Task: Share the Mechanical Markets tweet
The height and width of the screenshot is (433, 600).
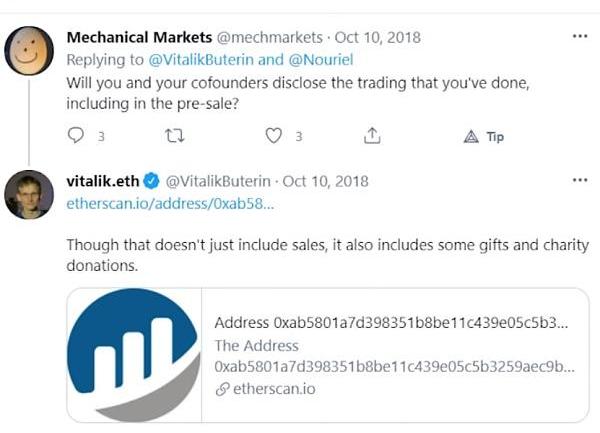Action: 371,136
